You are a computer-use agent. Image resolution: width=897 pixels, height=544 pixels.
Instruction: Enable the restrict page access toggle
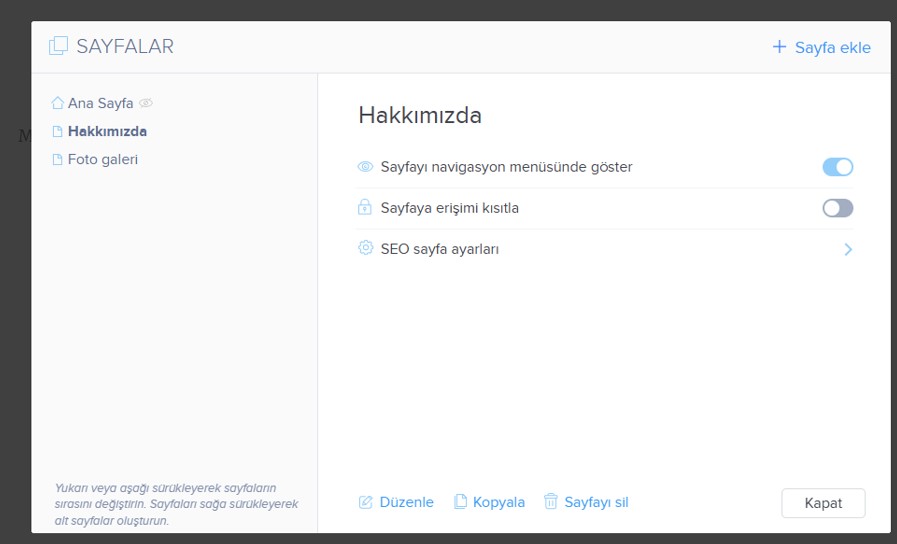837,208
